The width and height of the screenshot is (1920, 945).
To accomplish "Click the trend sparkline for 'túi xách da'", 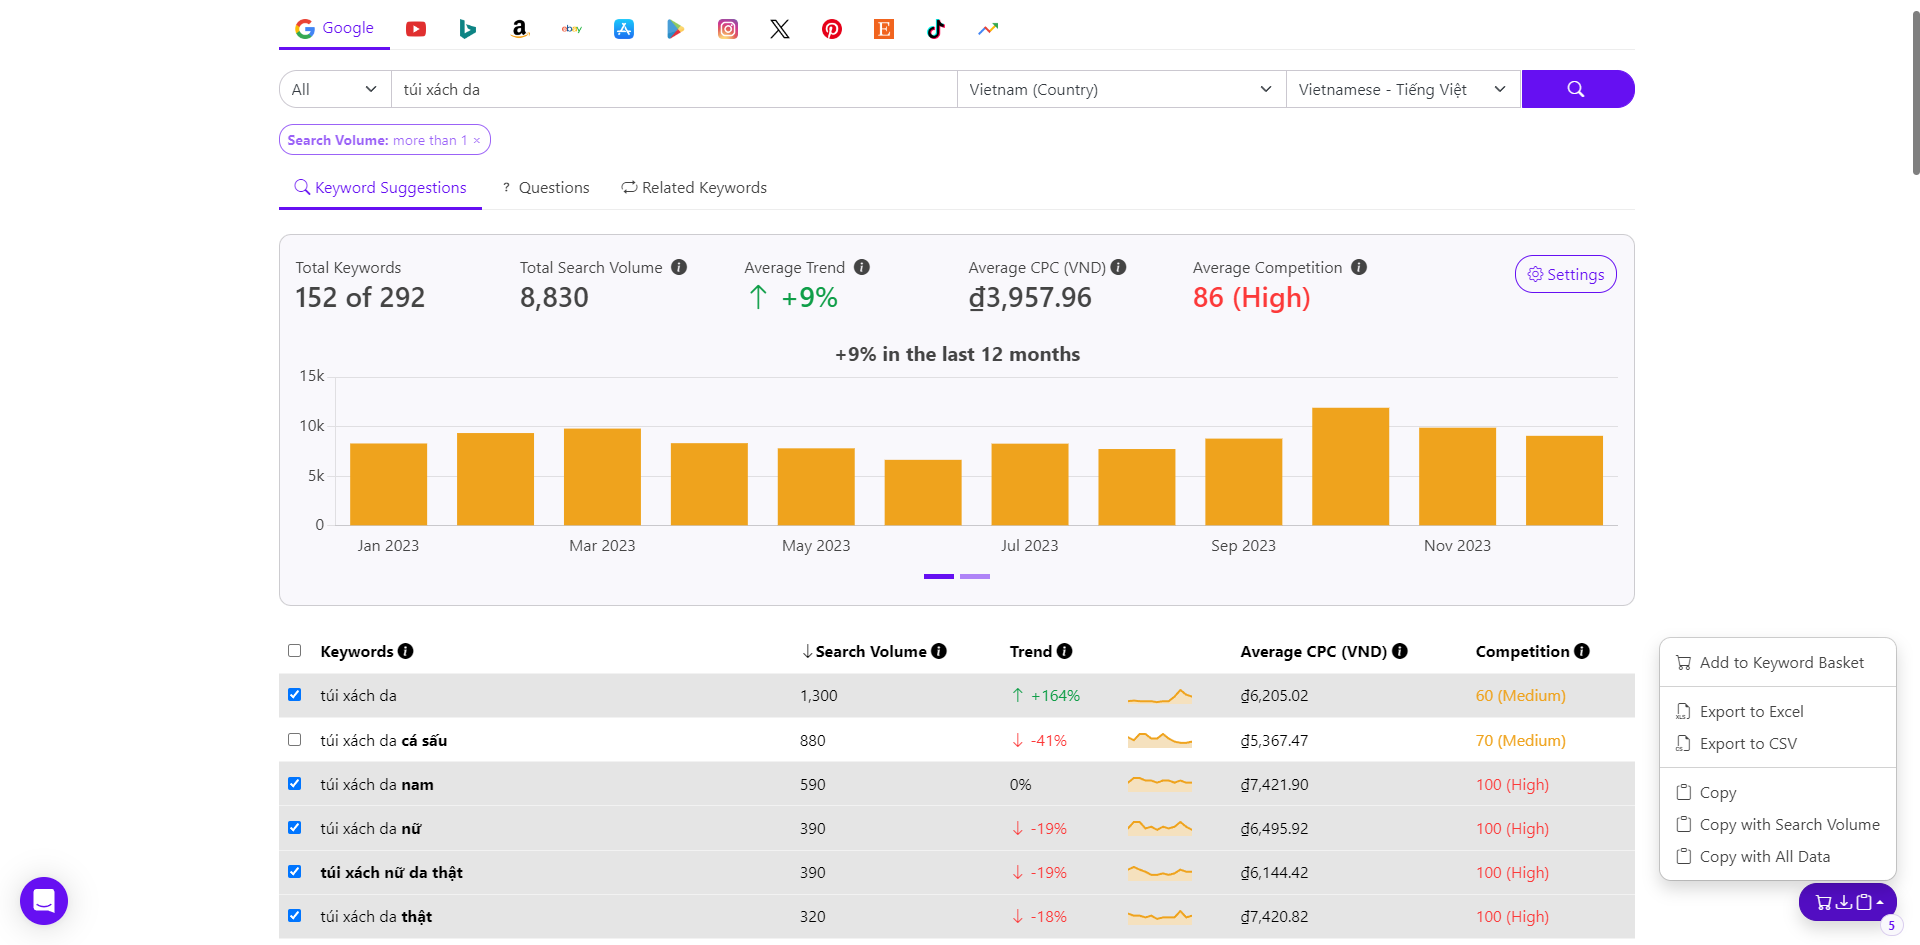I will pyautogui.click(x=1160, y=696).
